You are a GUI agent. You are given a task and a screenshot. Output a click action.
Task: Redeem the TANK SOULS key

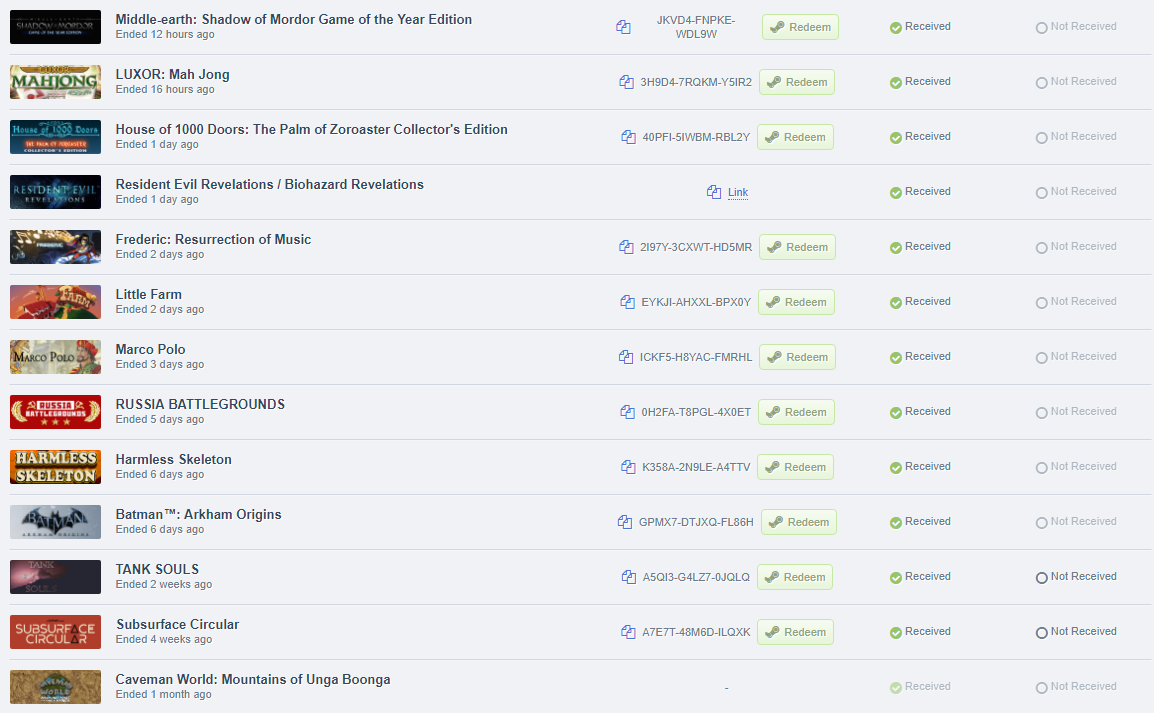(795, 577)
